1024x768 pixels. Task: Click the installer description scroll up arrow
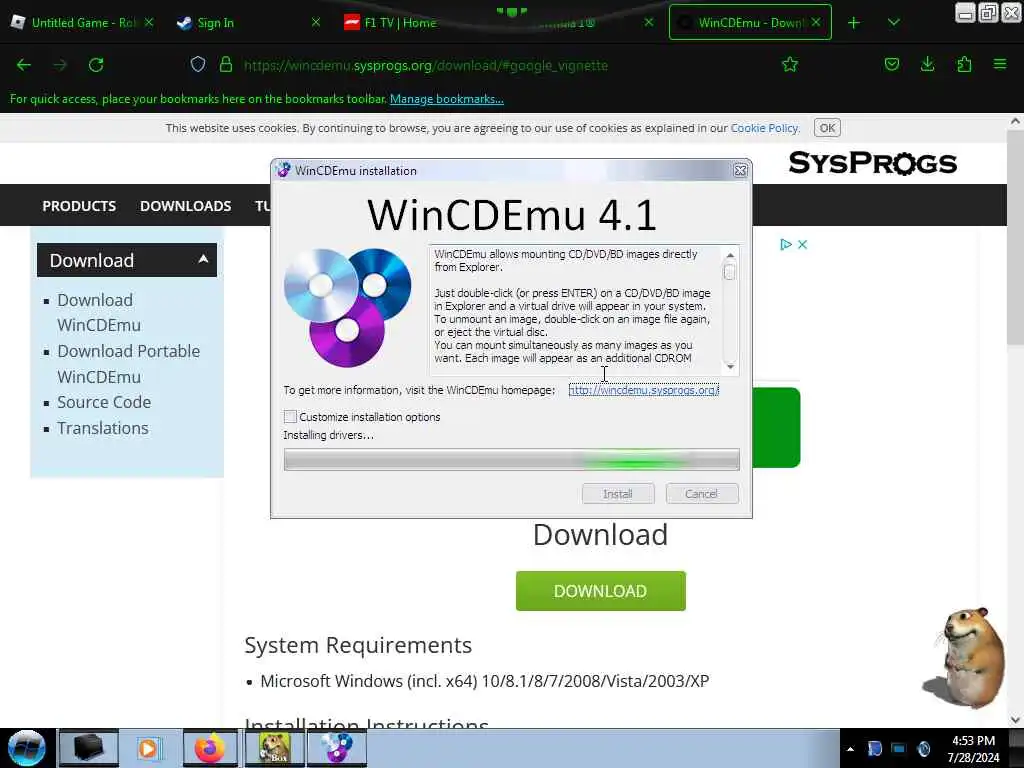click(x=730, y=255)
